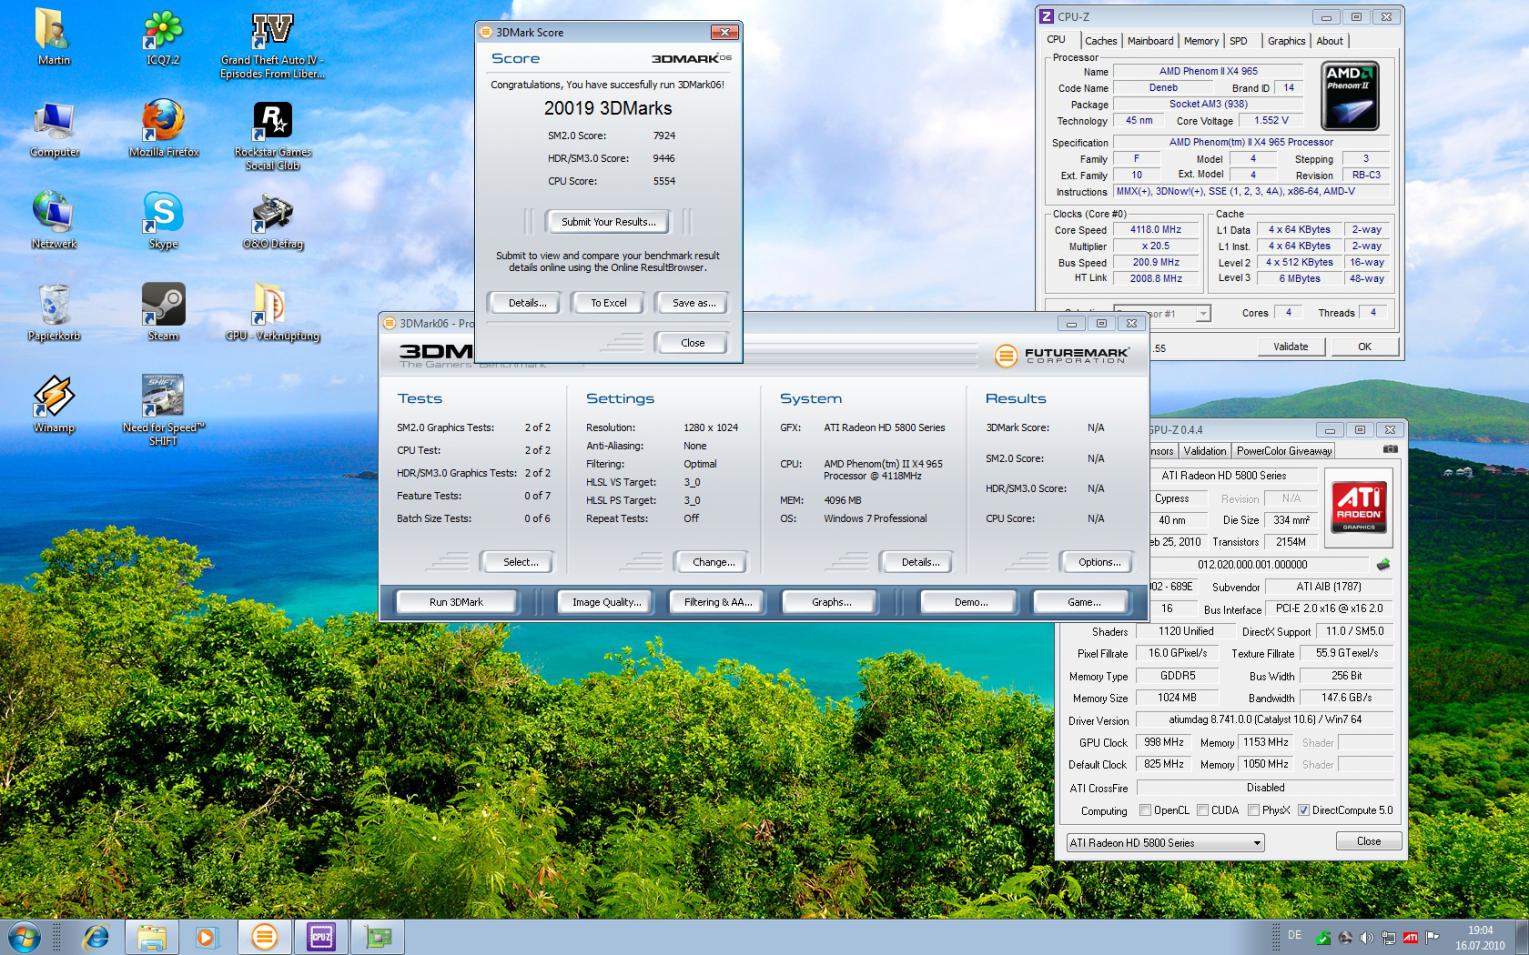Enable the PhysX checkbox in GPU-Z
This screenshot has width=1529, height=955.
[x=1253, y=810]
